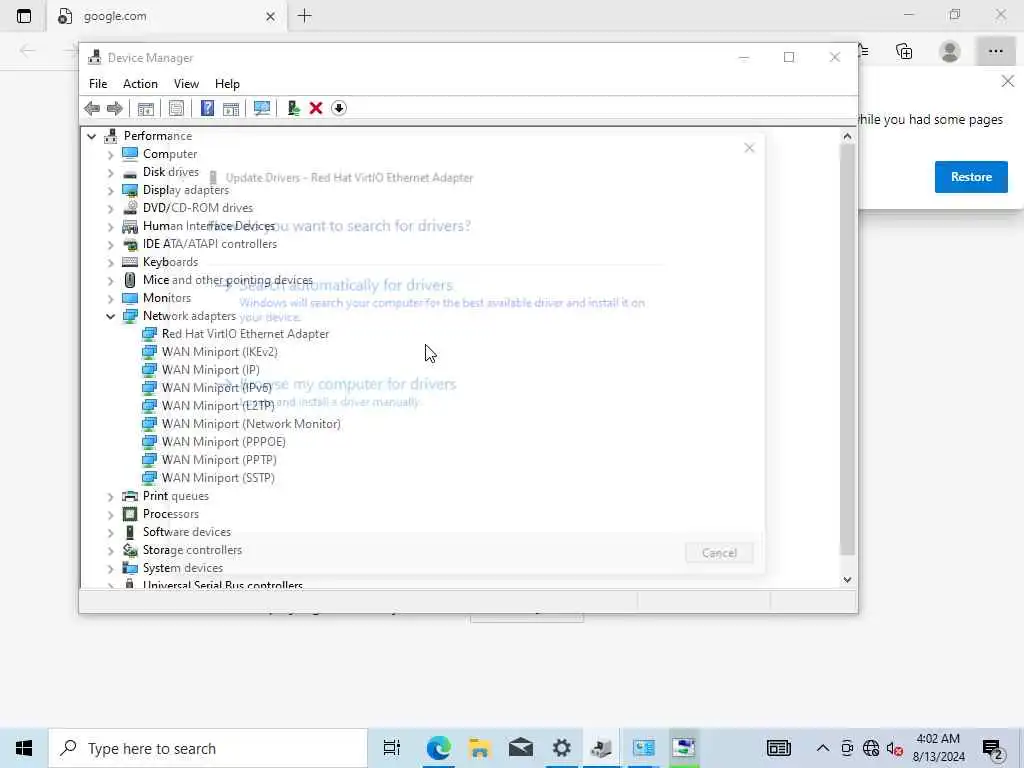Image resolution: width=1024 pixels, height=768 pixels.
Task: Switch to the google.com browser tab
Action: [167, 16]
